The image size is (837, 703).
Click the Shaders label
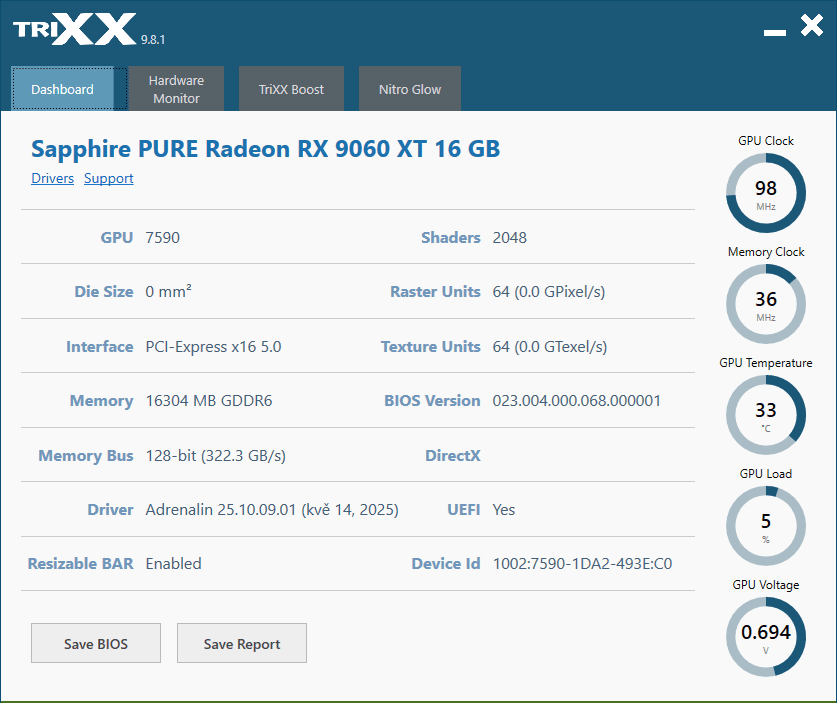pyautogui.click(x=451, y=238)
